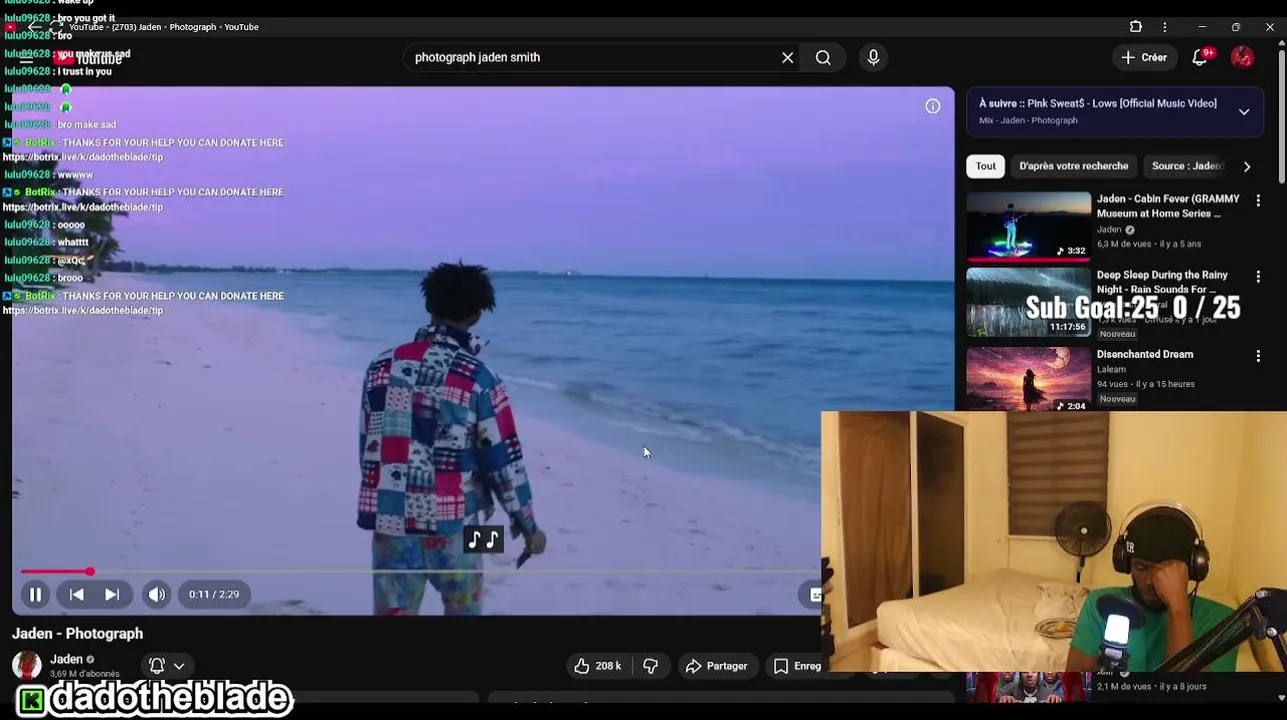Open the notifications bell
Viewport: 1287px width, 720px height.
click(1200, 57)
